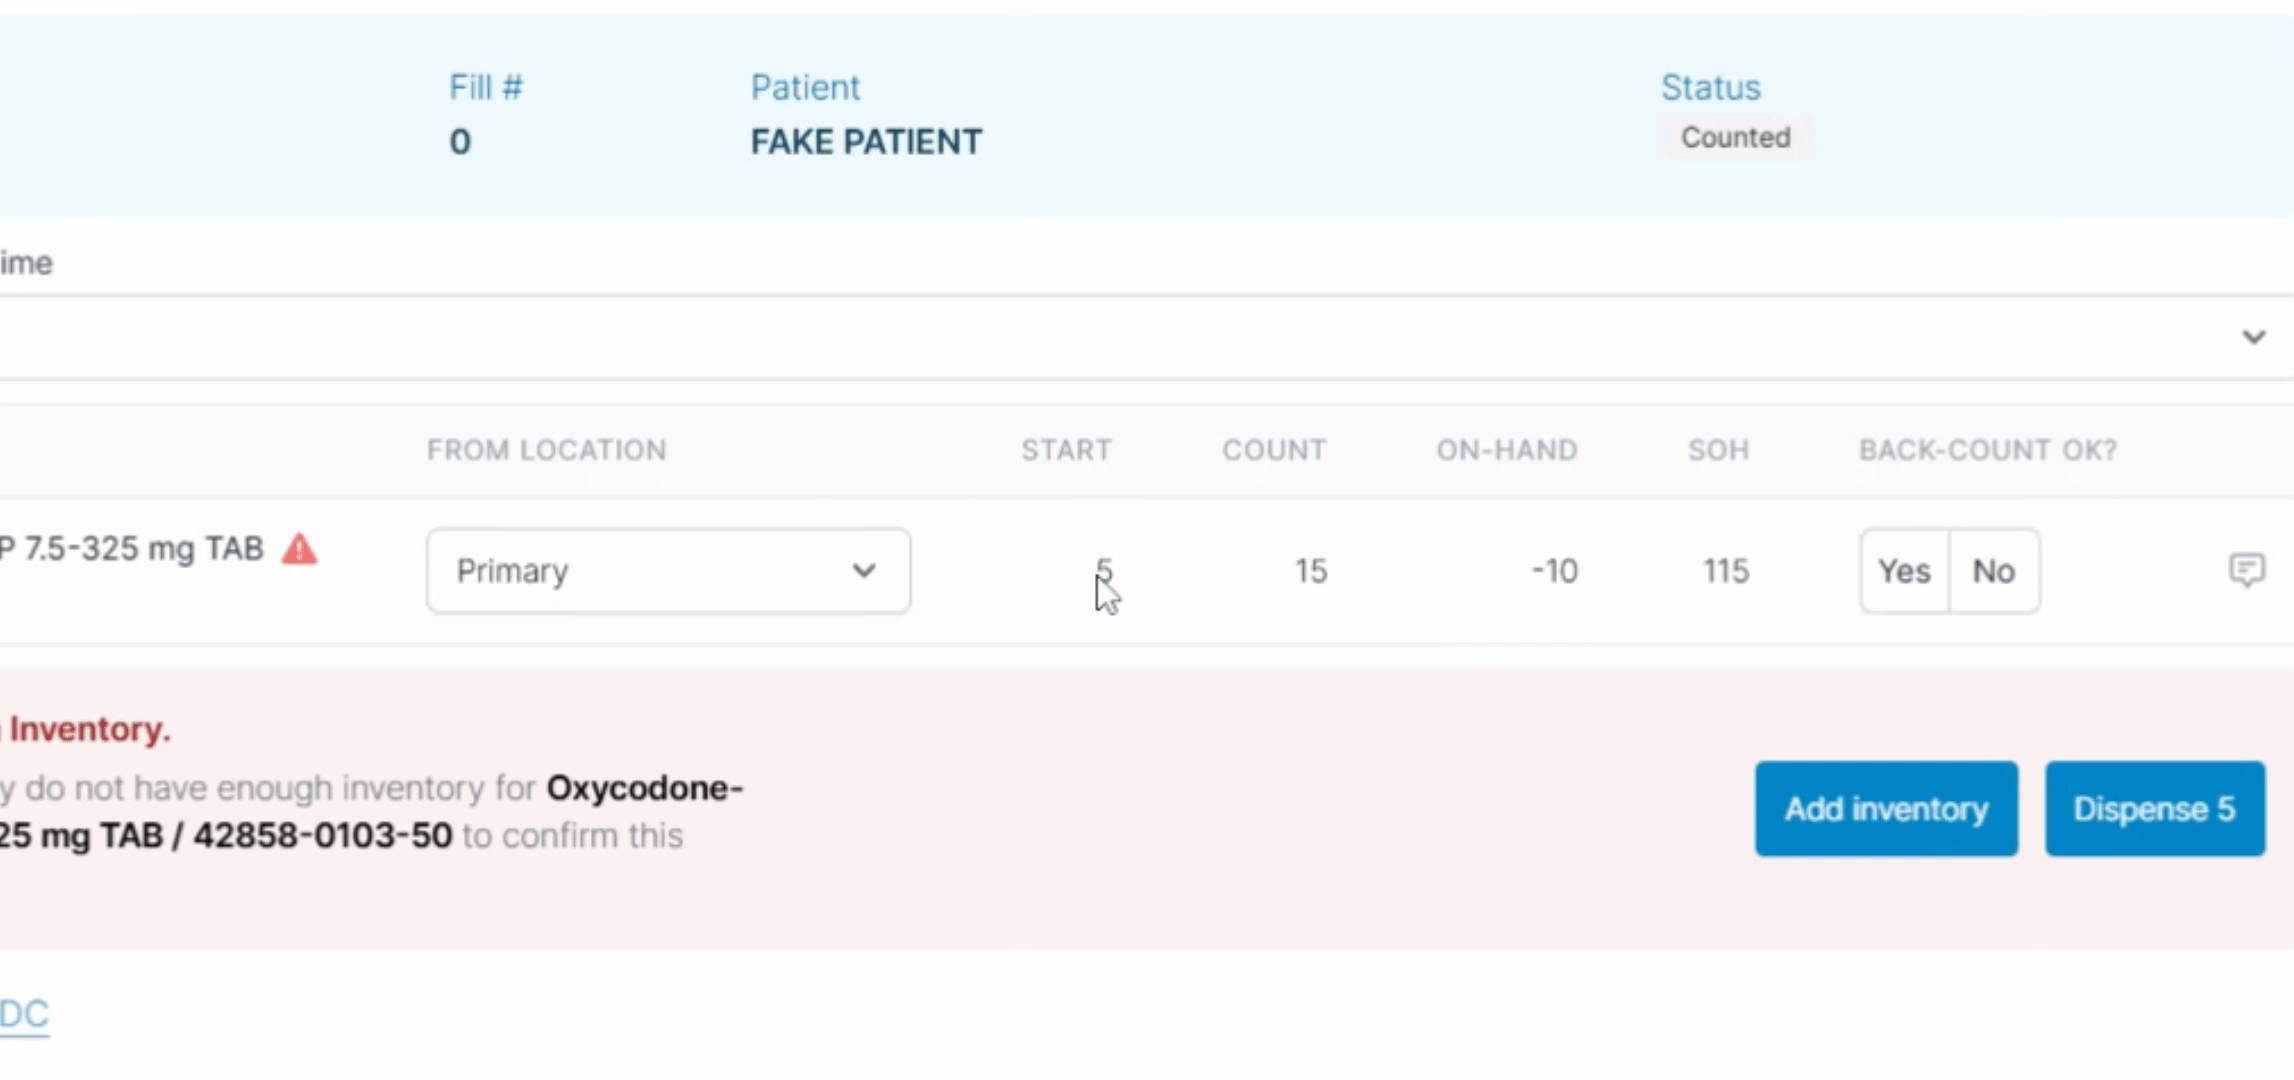This screenshot has height=1080, width=2294.
Task: Select No for back-count OK
Action: tap(1993, 571)
